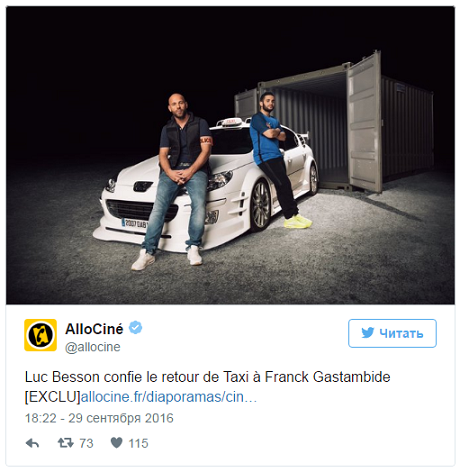
Task: Click the blue verified badge
Action: click(x=136, y=328)
